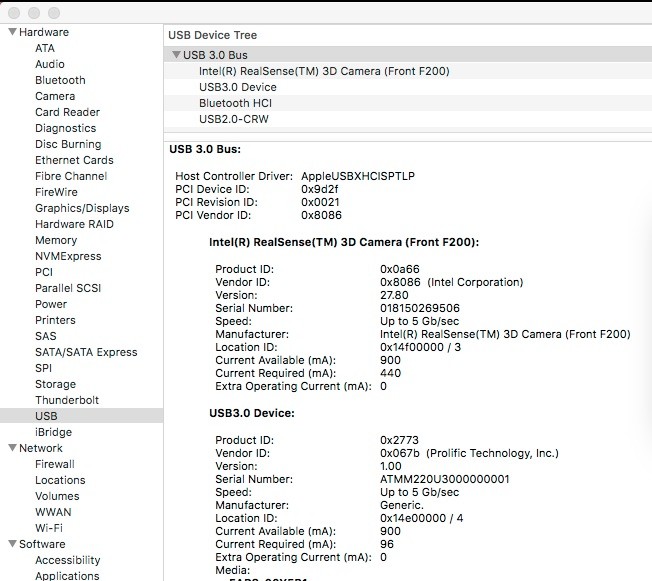Open Disc Burning category
652x581 pixels.
[x=68, y=144]
